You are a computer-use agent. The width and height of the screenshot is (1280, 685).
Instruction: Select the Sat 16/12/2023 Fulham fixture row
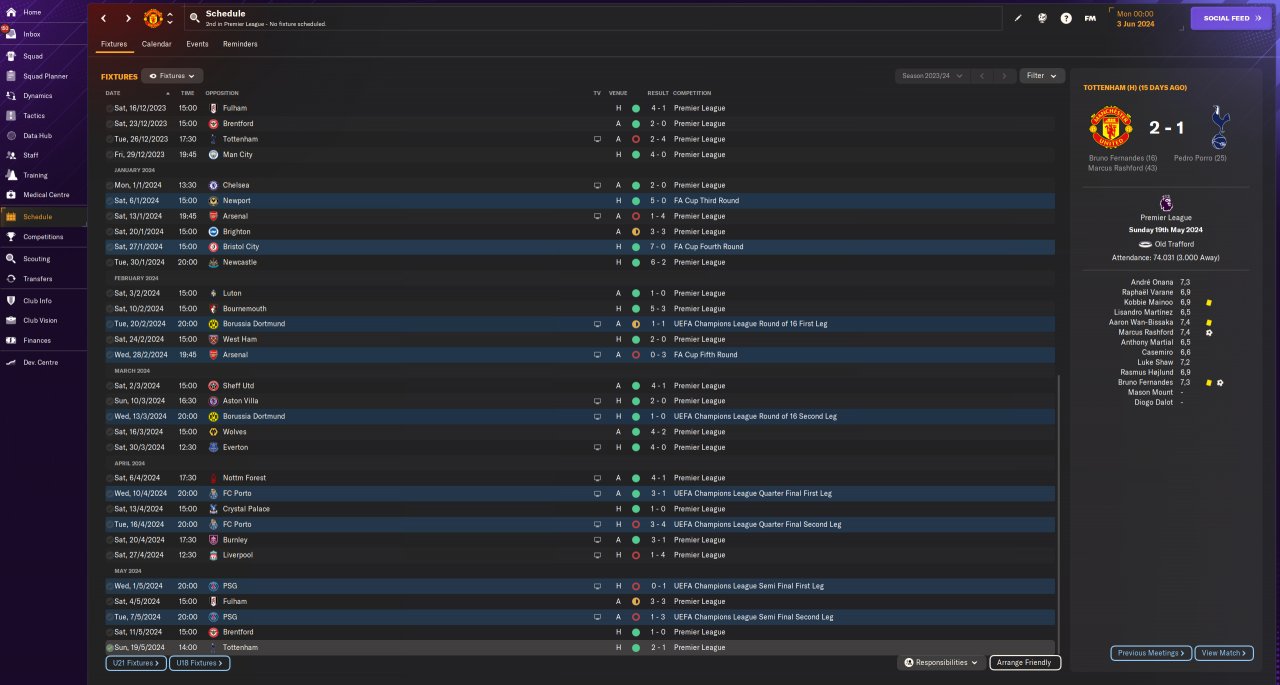click(x=578, y=108)
